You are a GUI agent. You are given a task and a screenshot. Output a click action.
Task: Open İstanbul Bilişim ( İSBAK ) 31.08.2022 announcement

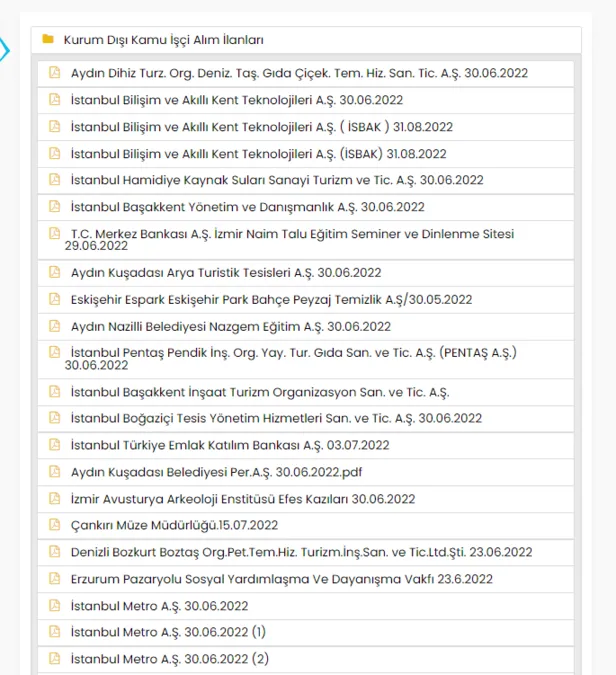[x=261, y=127]
